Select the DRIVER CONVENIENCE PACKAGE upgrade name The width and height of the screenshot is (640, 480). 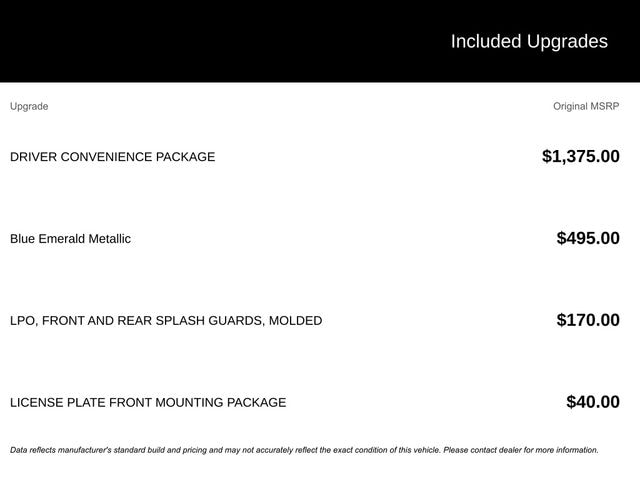(x=112, y=157)
